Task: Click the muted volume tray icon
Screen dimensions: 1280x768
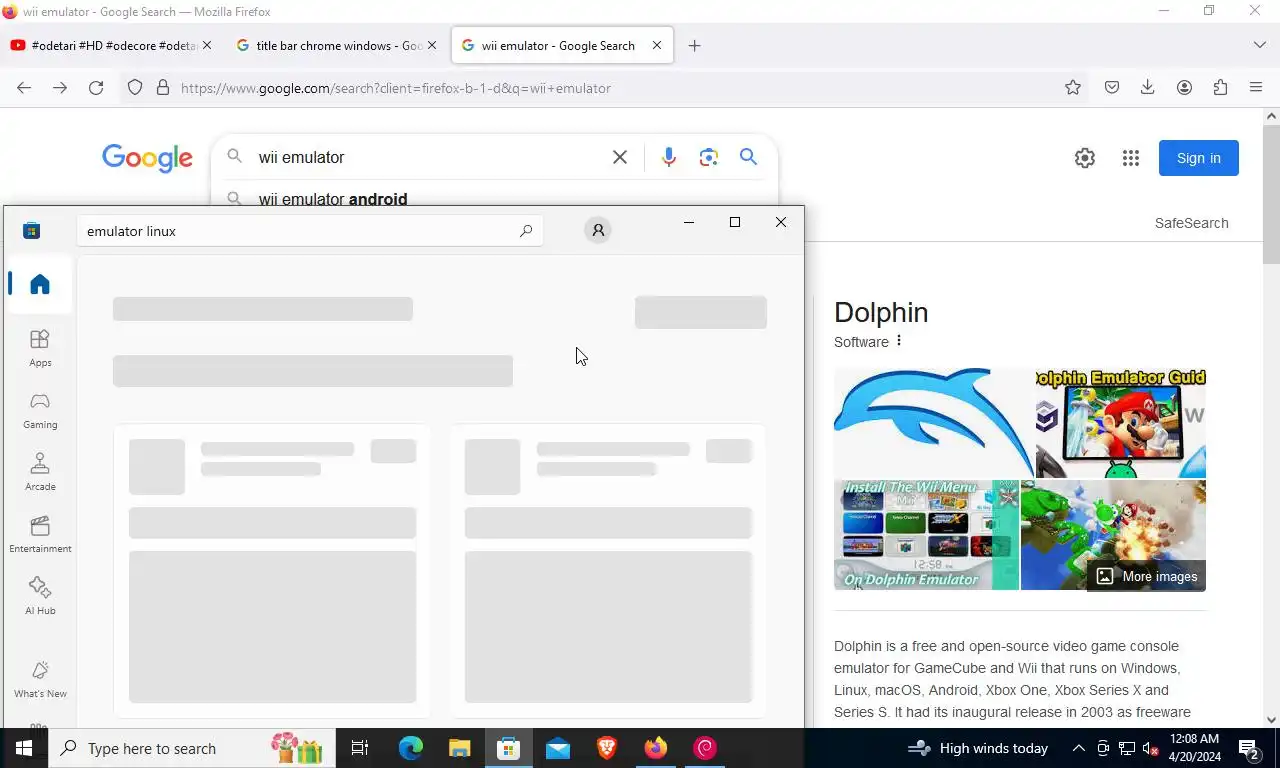Action: click(x=1151, y=748)
